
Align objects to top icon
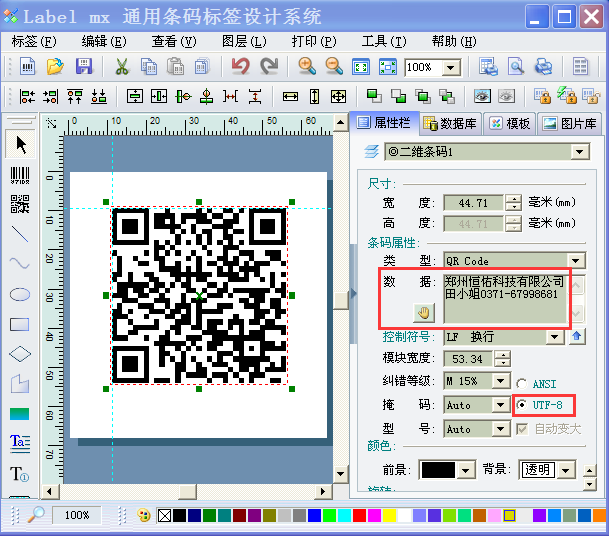tap(75, 96)
